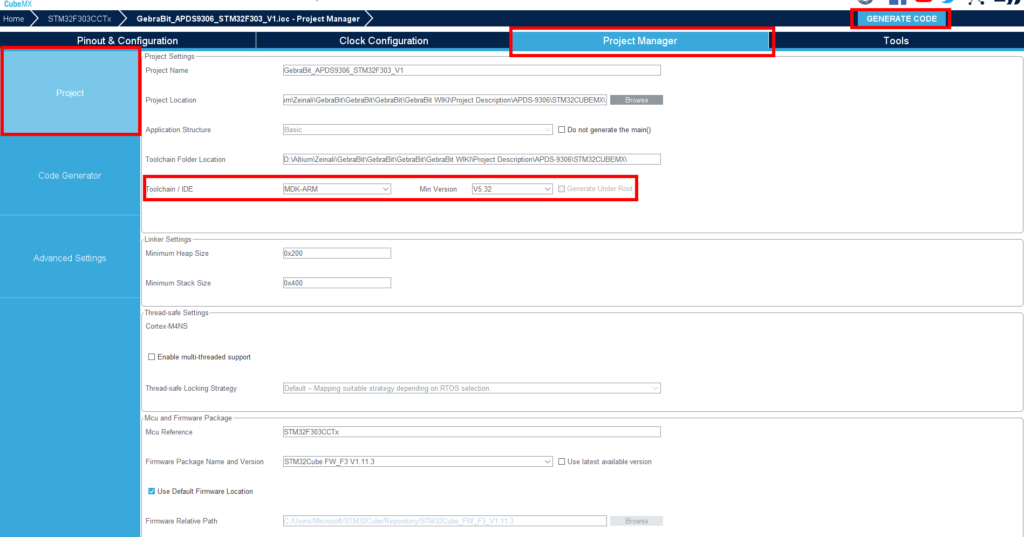
Task: Click Browse next to Project Location
Action: tap(636, 100)
